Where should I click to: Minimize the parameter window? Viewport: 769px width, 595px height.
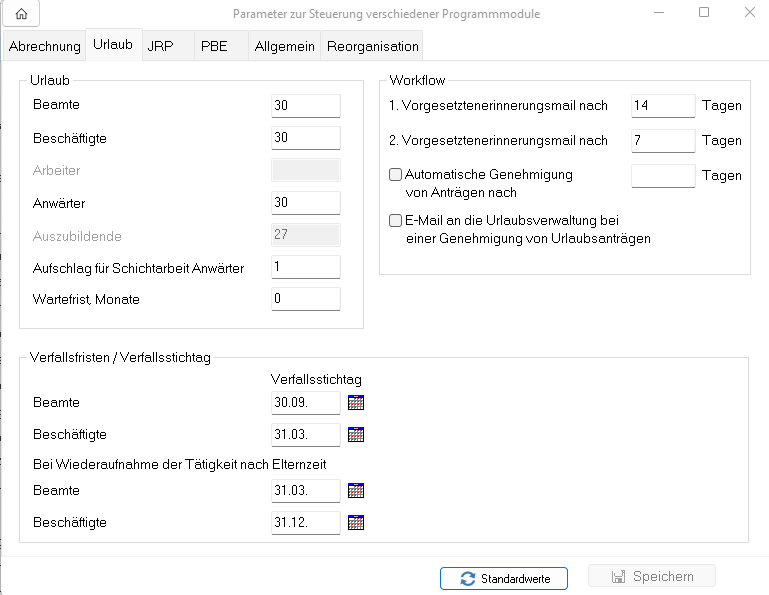(659, 12)
